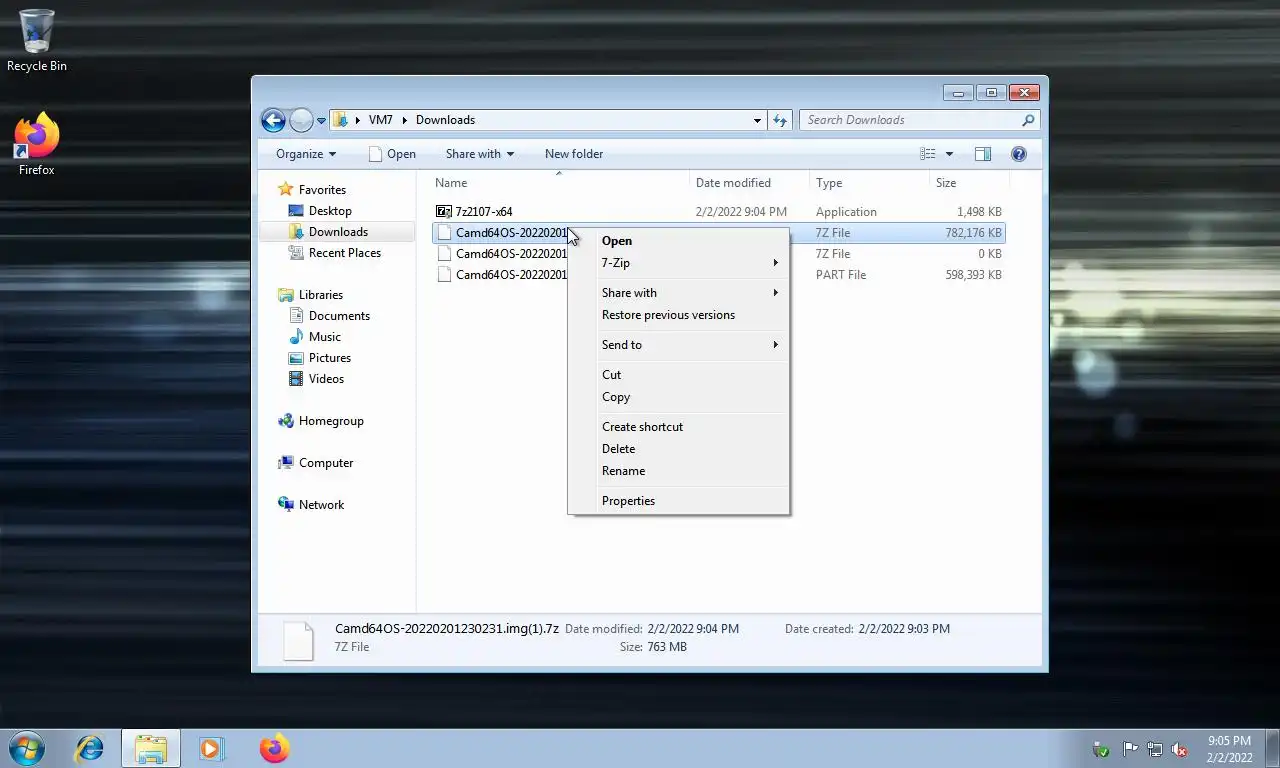Change the view with the views icon

point(928,154)
